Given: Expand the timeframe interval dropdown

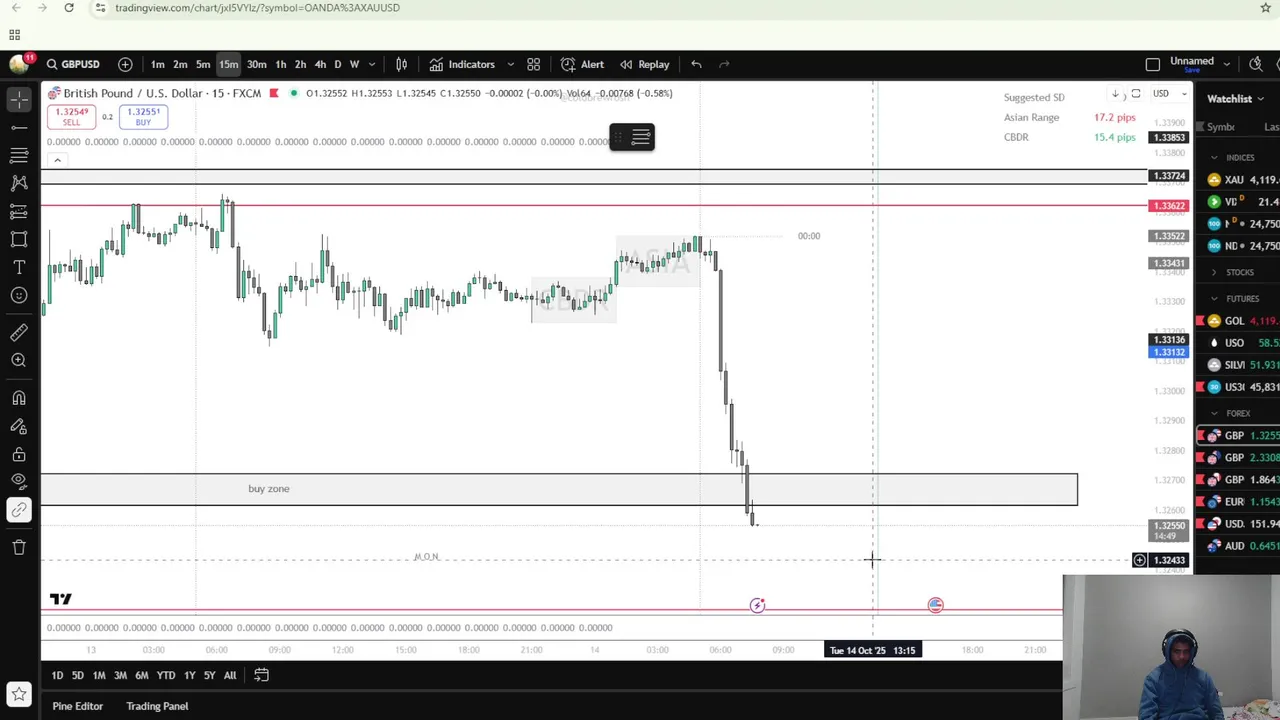Looking at the screenshot, I should pyautogui.click(x=372, y=64).
